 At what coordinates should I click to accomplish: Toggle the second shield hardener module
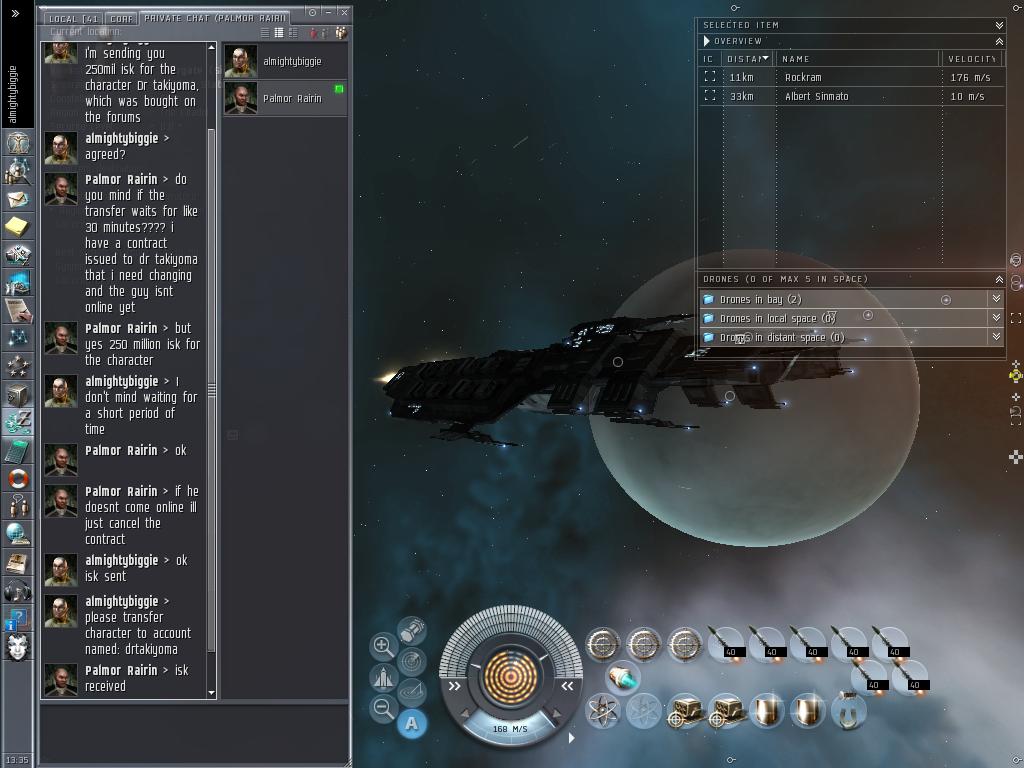coord(807,711)
